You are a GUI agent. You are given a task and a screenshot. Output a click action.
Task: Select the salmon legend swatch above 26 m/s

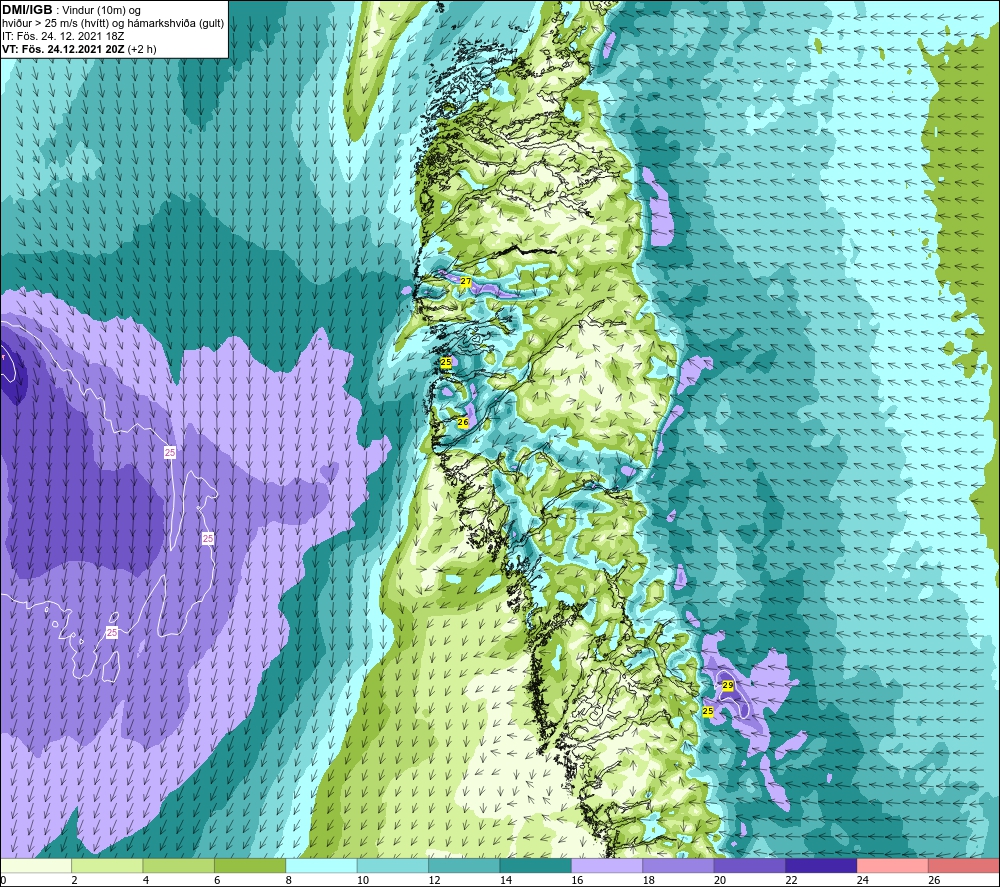click(964, 866)
